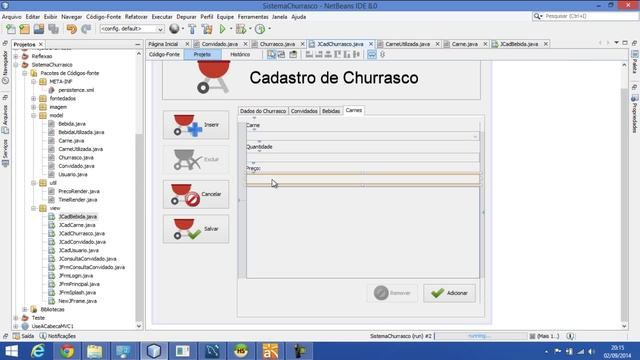Toggle the vertical resizability button
The width and height of the screenshot is (640, 360).
click(382, 54)
